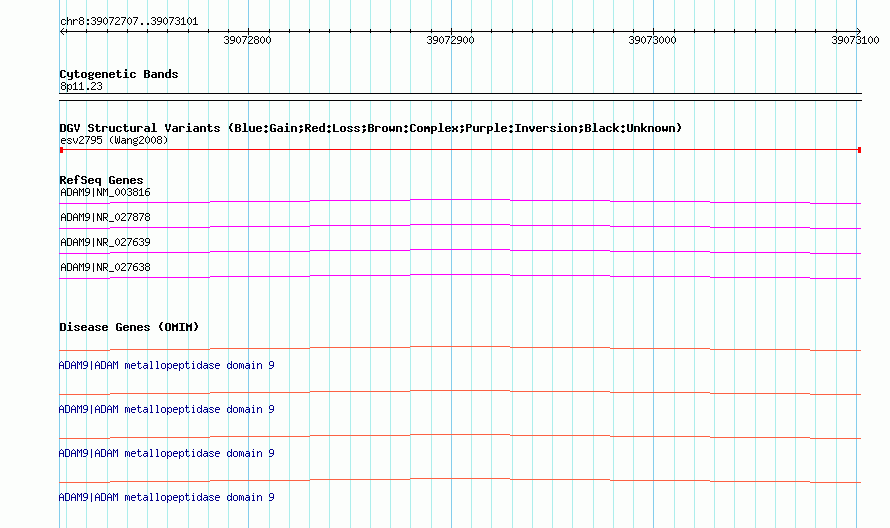This screenshot has width=890, height=528.
Task: Select ruler position 39072900
Action: [x=450, y=40]
